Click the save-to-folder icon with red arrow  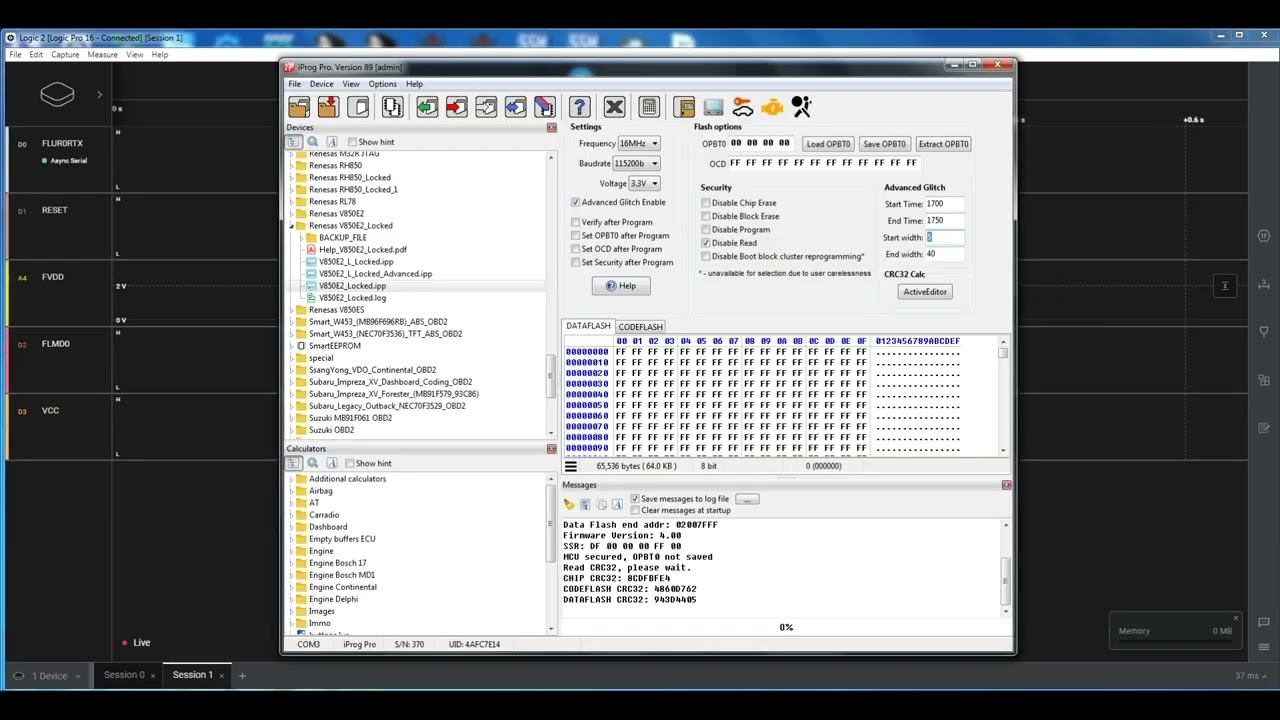click(x=327, y=107)
